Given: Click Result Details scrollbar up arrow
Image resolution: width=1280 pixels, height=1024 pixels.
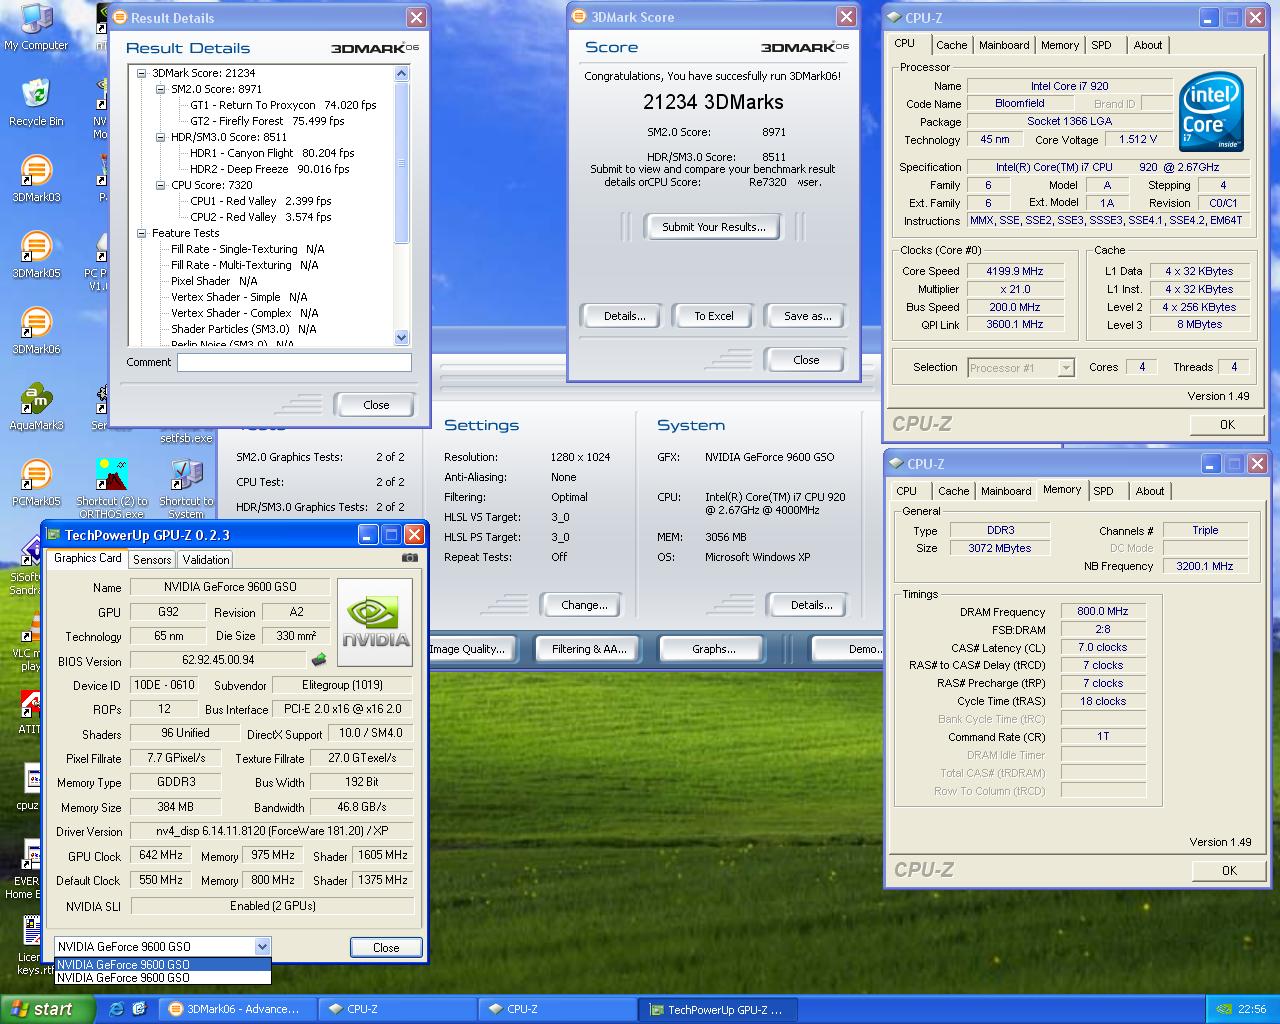Looking at the screenshot, I should [401, 73].
